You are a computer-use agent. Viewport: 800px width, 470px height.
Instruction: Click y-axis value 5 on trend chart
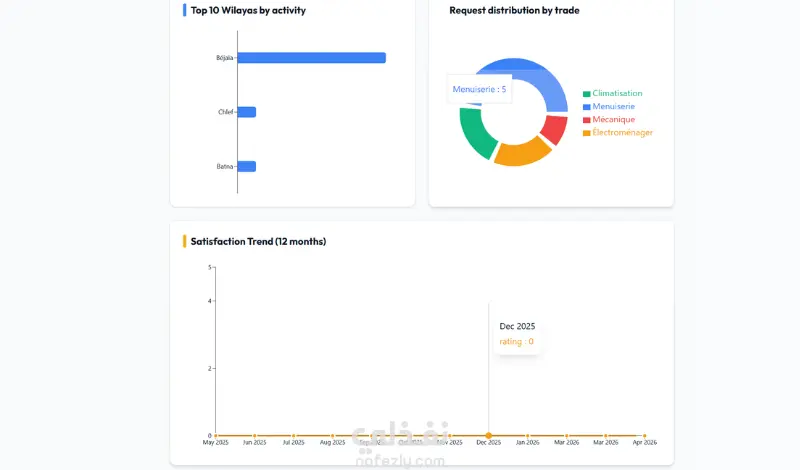210,267
